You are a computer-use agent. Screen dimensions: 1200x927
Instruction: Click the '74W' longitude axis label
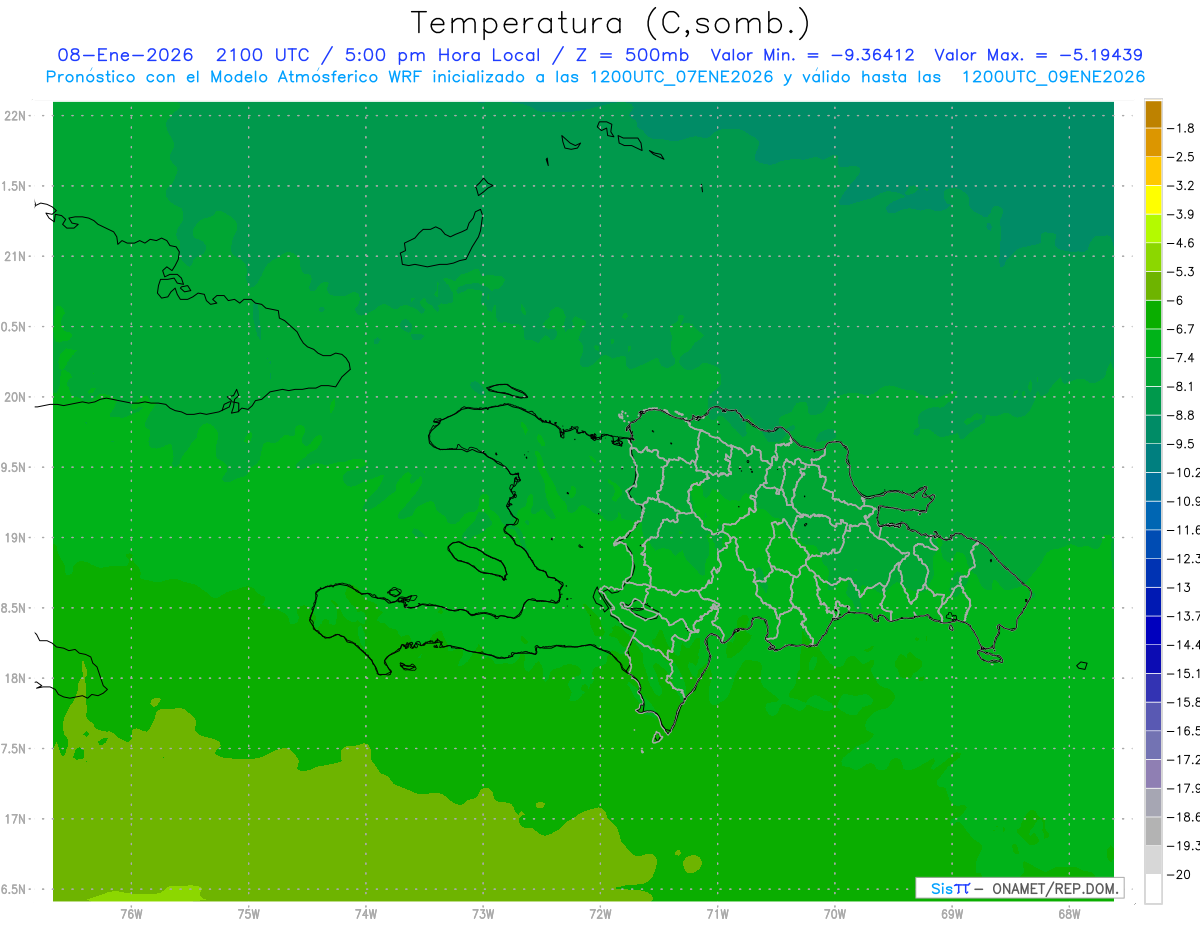pos(366,914)
